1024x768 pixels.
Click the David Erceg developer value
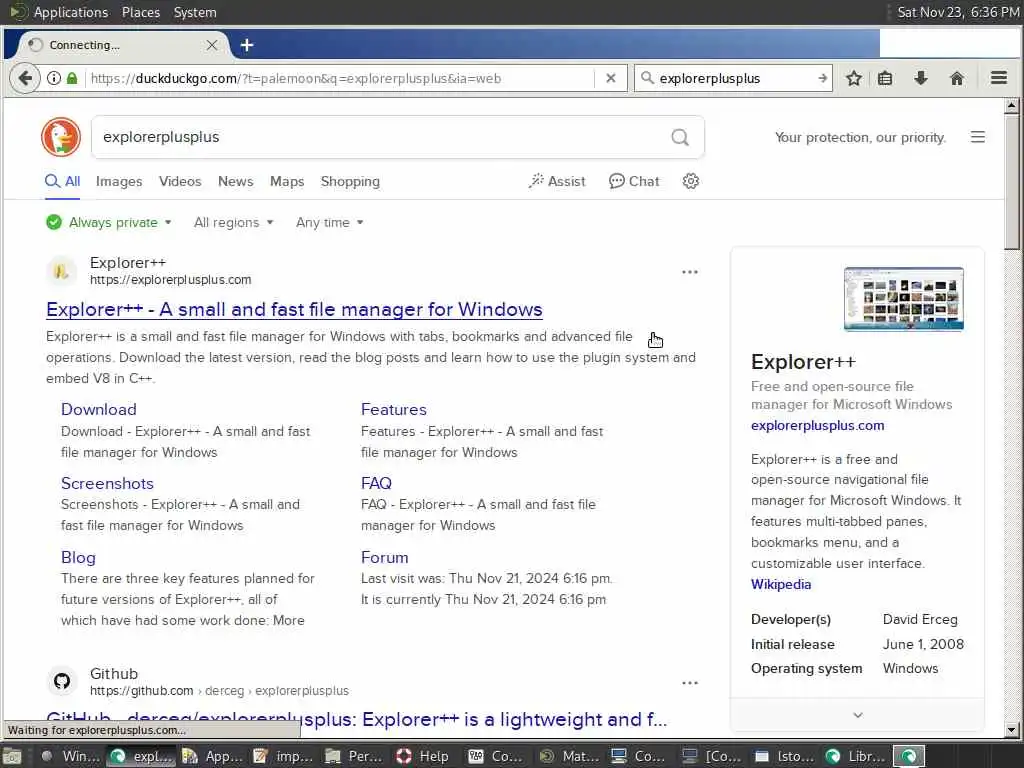point(920,619)
